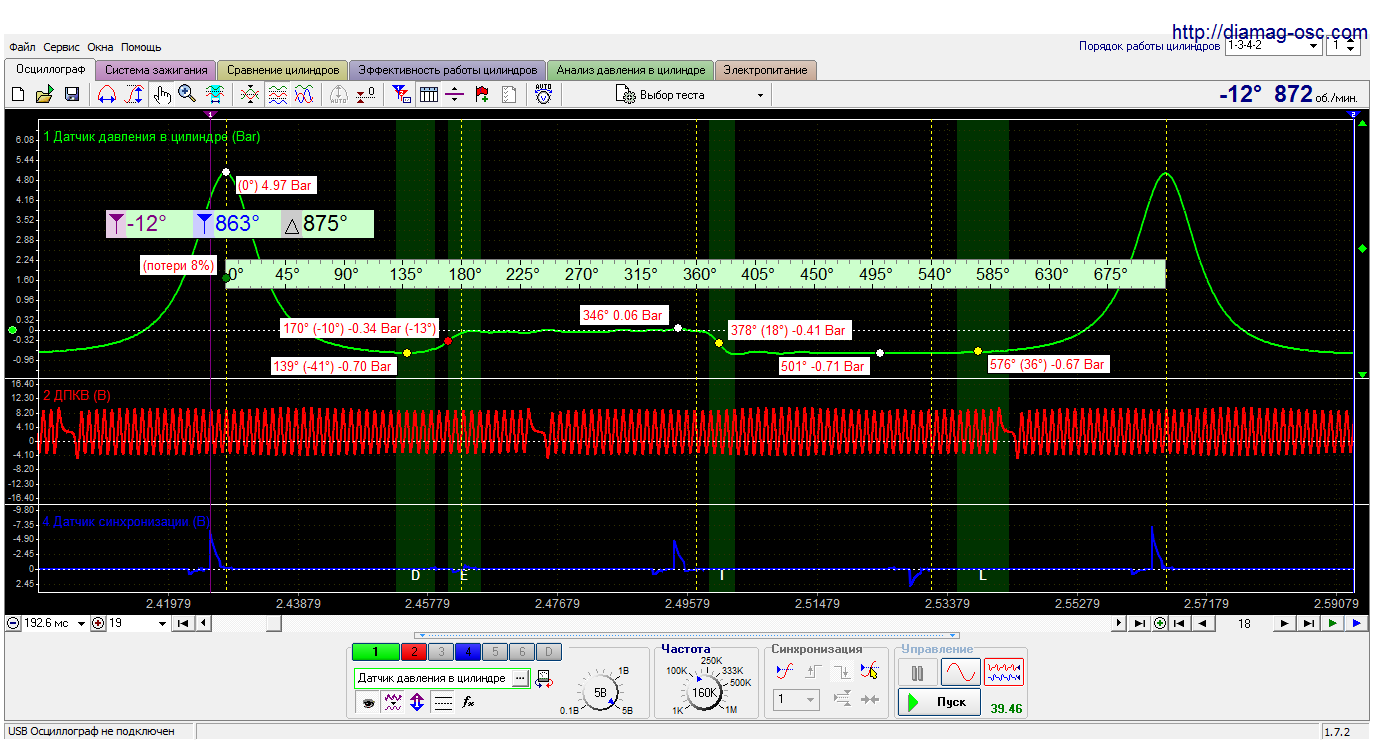Open sensor name browse ellipsis button
Image resolution: width=1382 pixels, height=744 pixels.
(519, 678)
